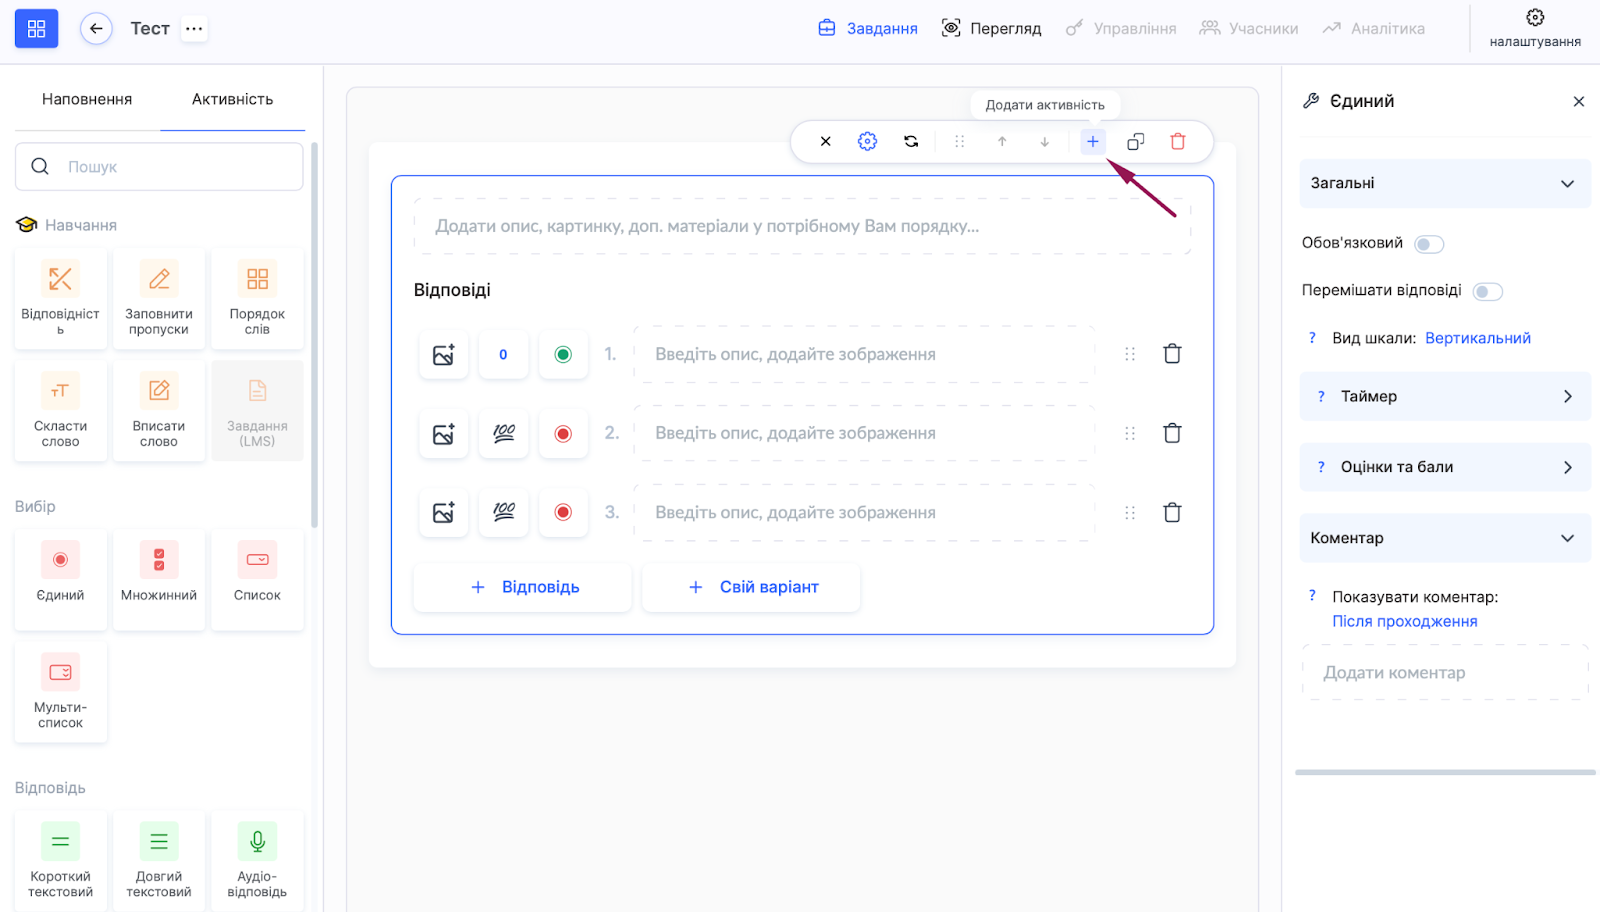
Task: Mark second answer as correct
Action: point(563,434)
